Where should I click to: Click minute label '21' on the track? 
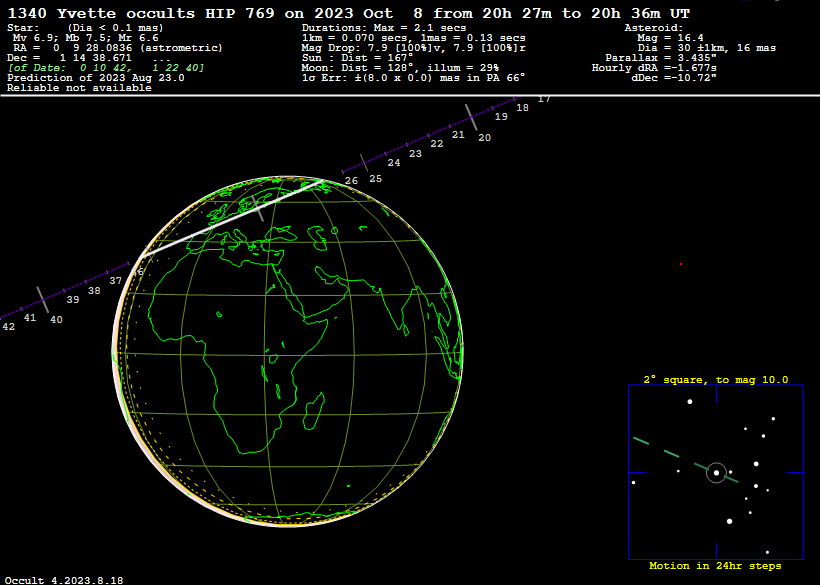point(458,134)
